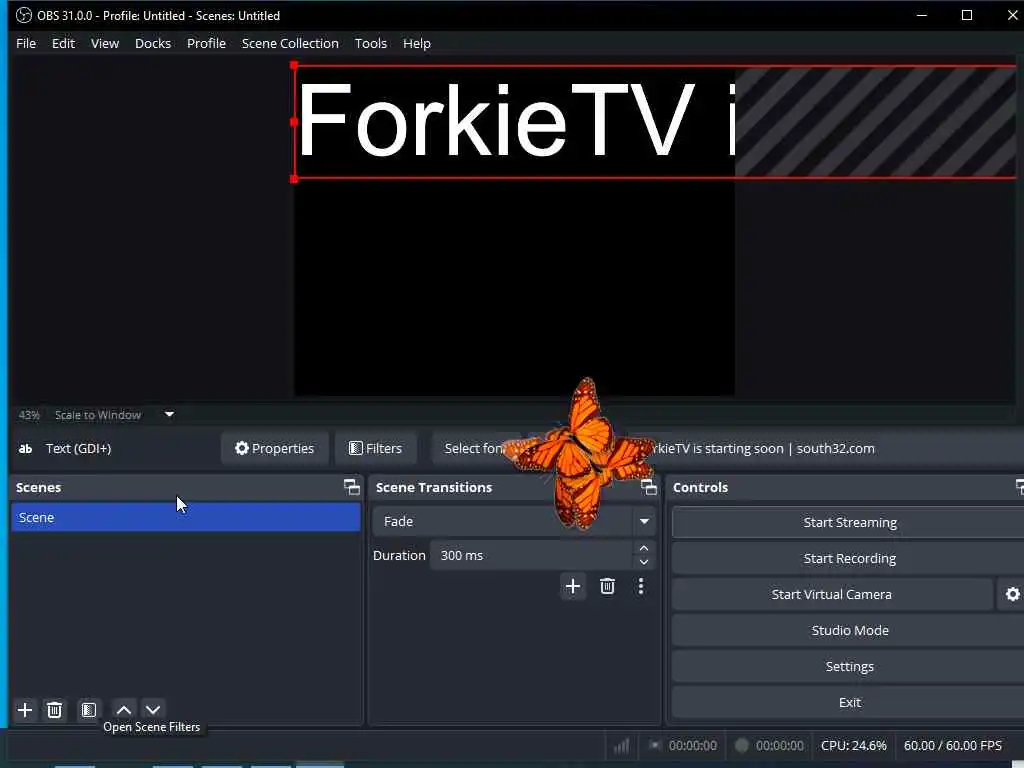Open virtual camera settings gear
1024x768 pixels.
(x=1012, y=594)
